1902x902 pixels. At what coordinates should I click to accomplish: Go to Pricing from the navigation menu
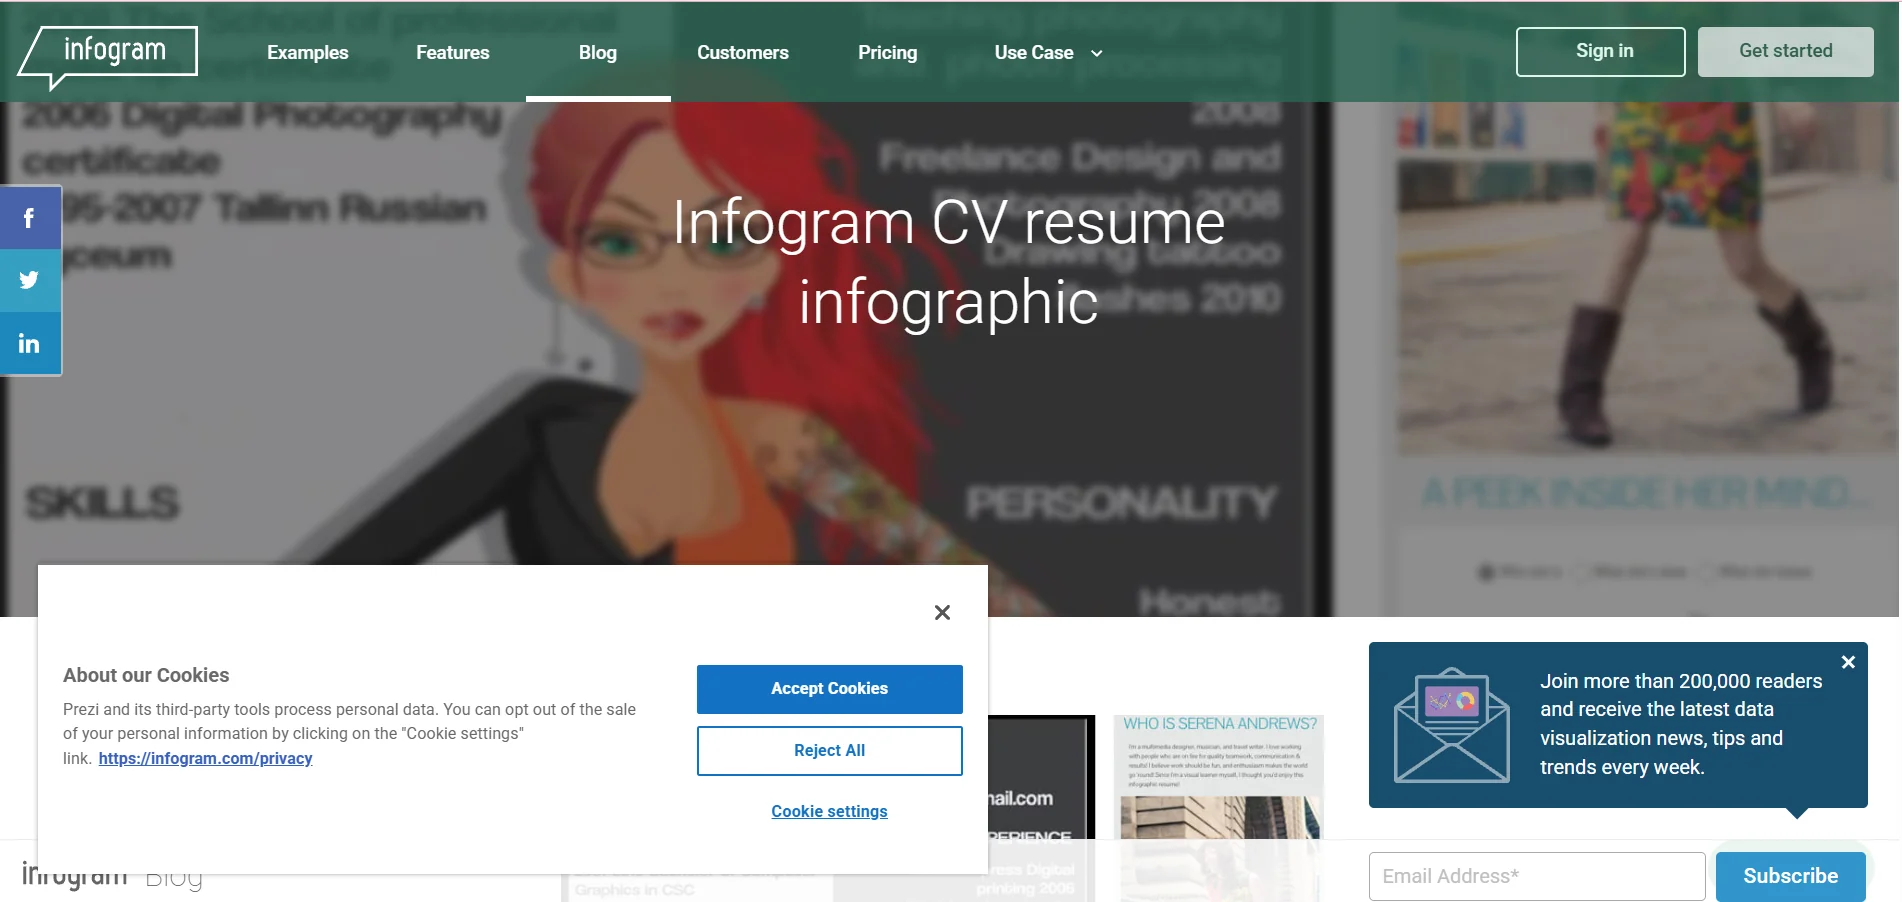tap(887, 52)
